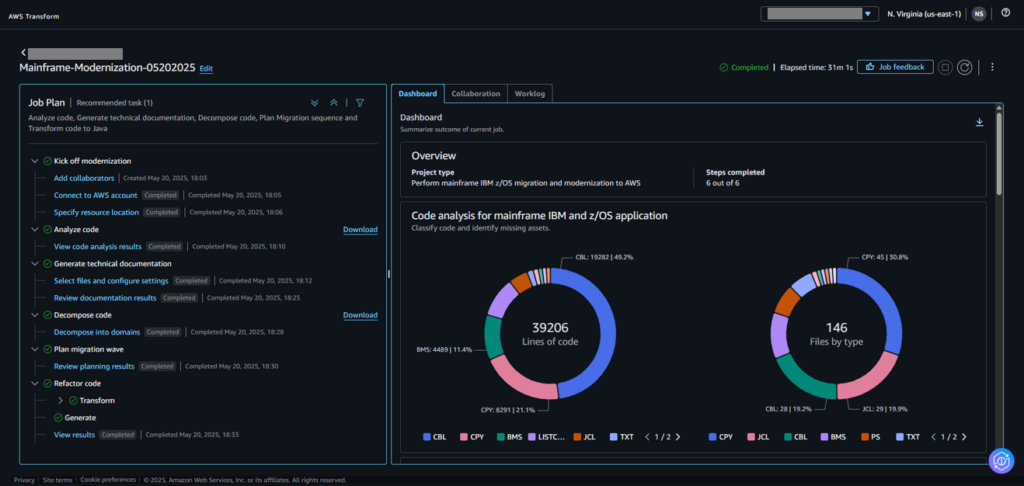Collapse the Refactor code section
Viewport: 1024px width, 486px height.
pyautogui.click(x=35, y=383)
